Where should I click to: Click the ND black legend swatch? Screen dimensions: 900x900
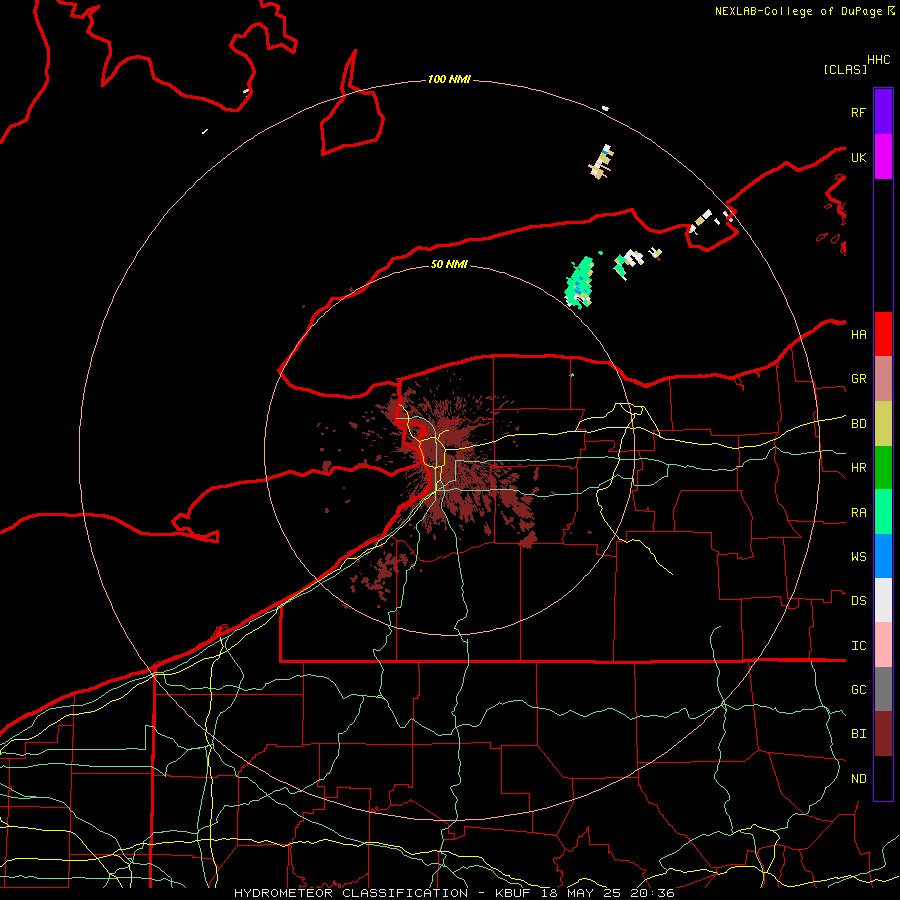(x=883, y=778)
